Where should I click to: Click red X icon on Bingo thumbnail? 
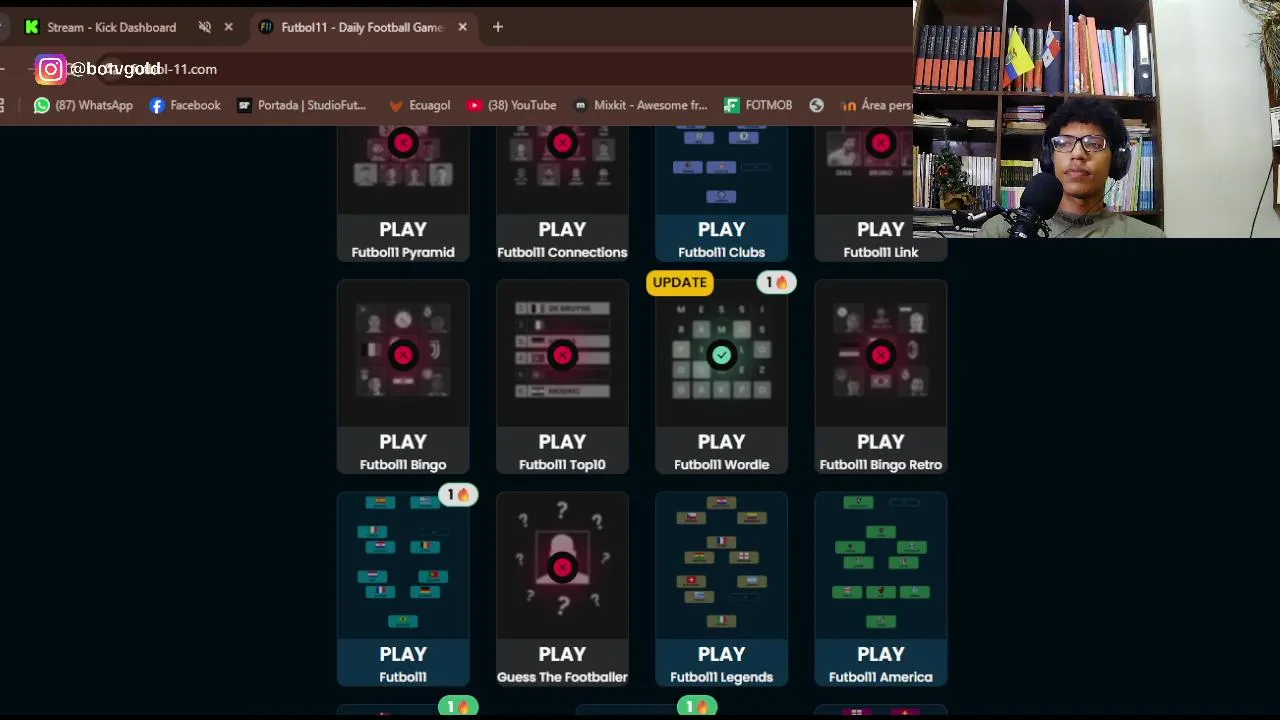tap(403, 355)
